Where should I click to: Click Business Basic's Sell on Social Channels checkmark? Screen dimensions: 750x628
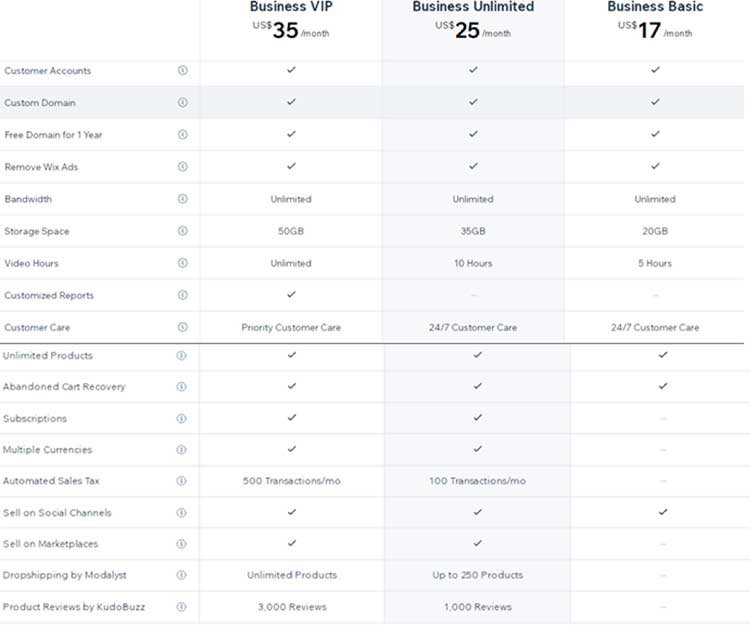pos(662,512)
